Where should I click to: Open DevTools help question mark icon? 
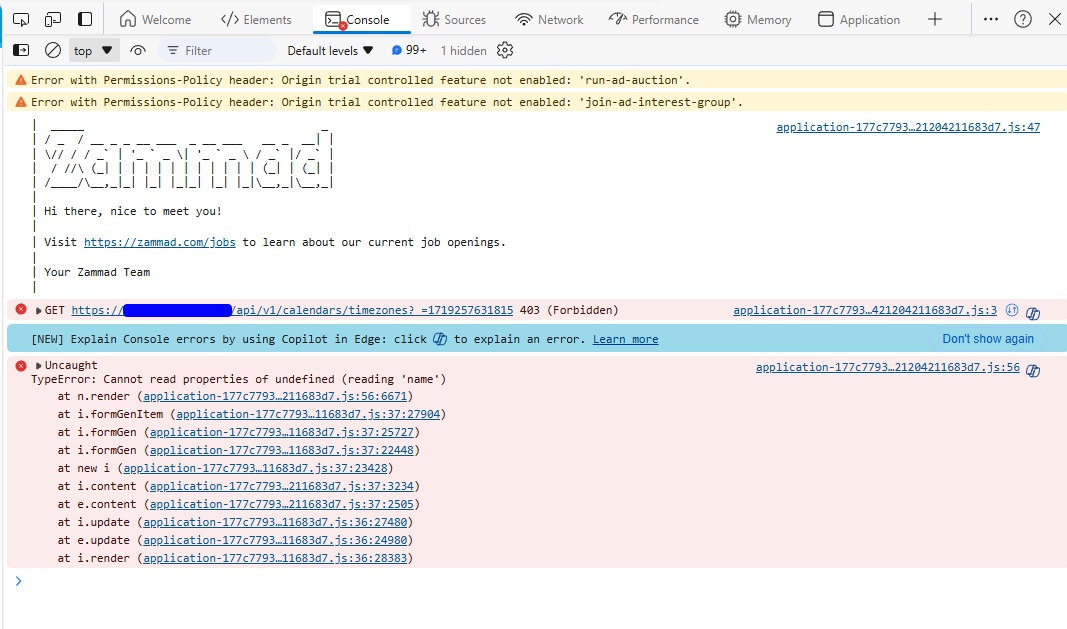point(1023,20)
